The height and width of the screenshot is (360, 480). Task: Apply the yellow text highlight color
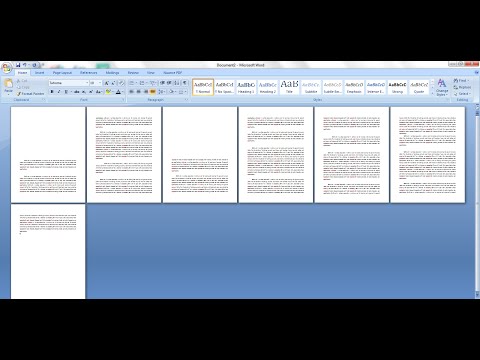tap(108, 92)
